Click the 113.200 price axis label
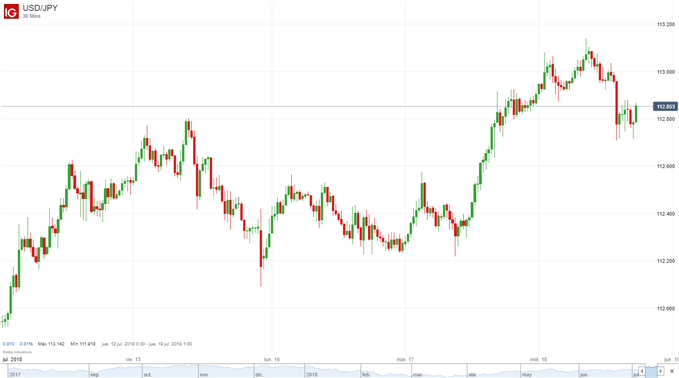The width and height of the screenshot is (679, 378). [666, 25]
